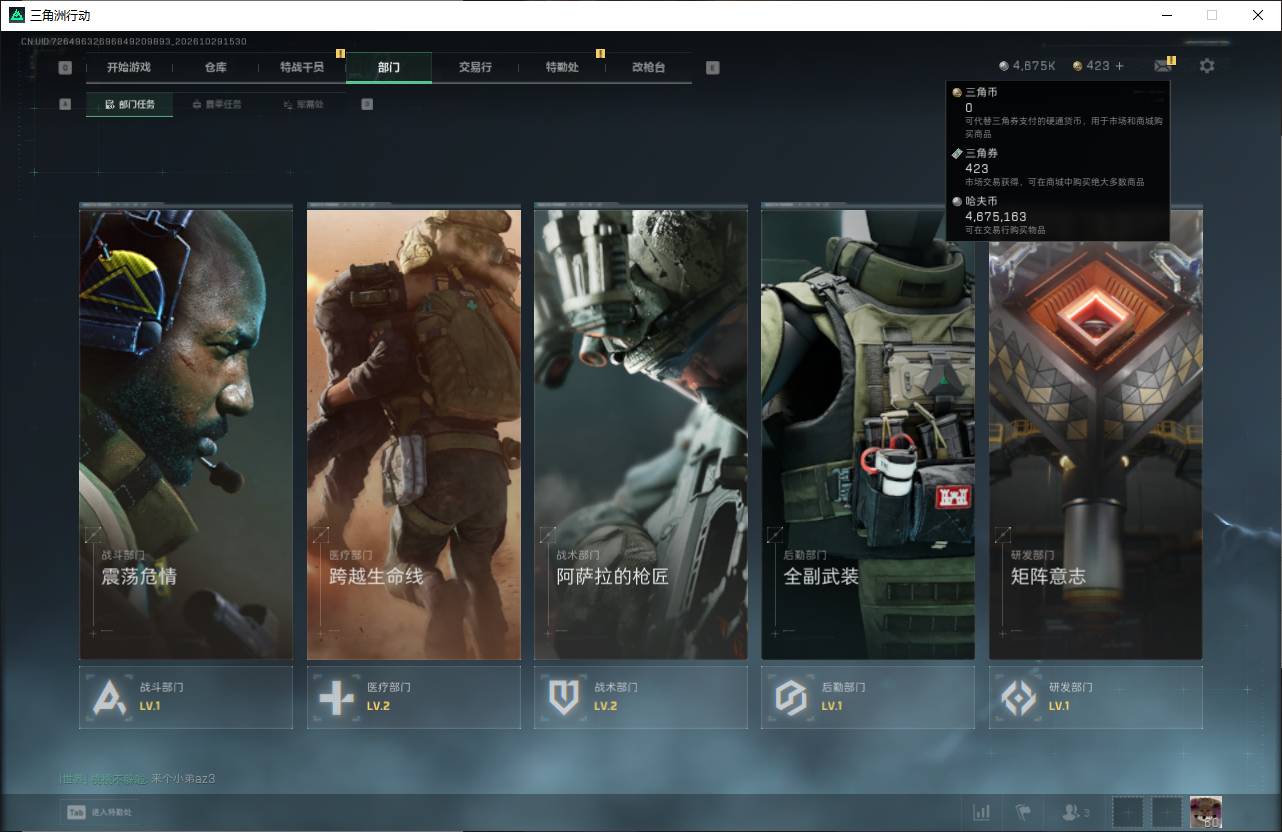The image size is (1282, 832).
Task: Open the mail inbox envelope icon
Action: click(x=1162, y=66)
